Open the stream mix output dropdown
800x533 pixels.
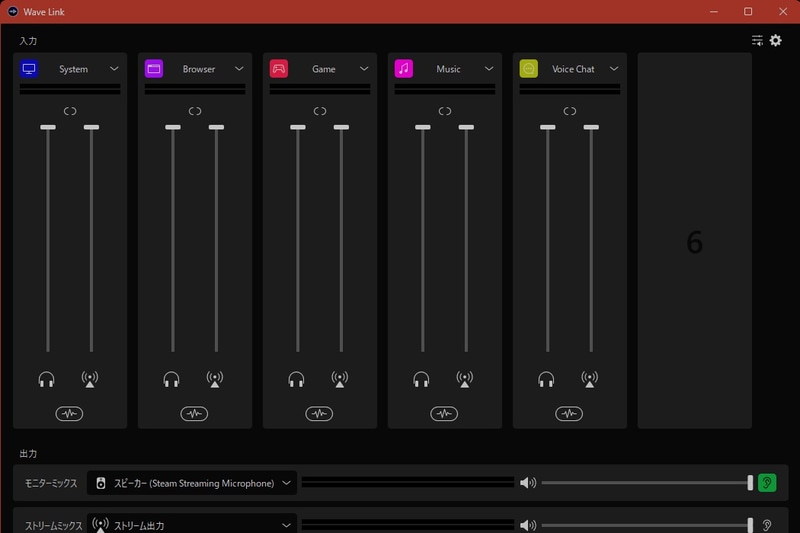point(192,525)
